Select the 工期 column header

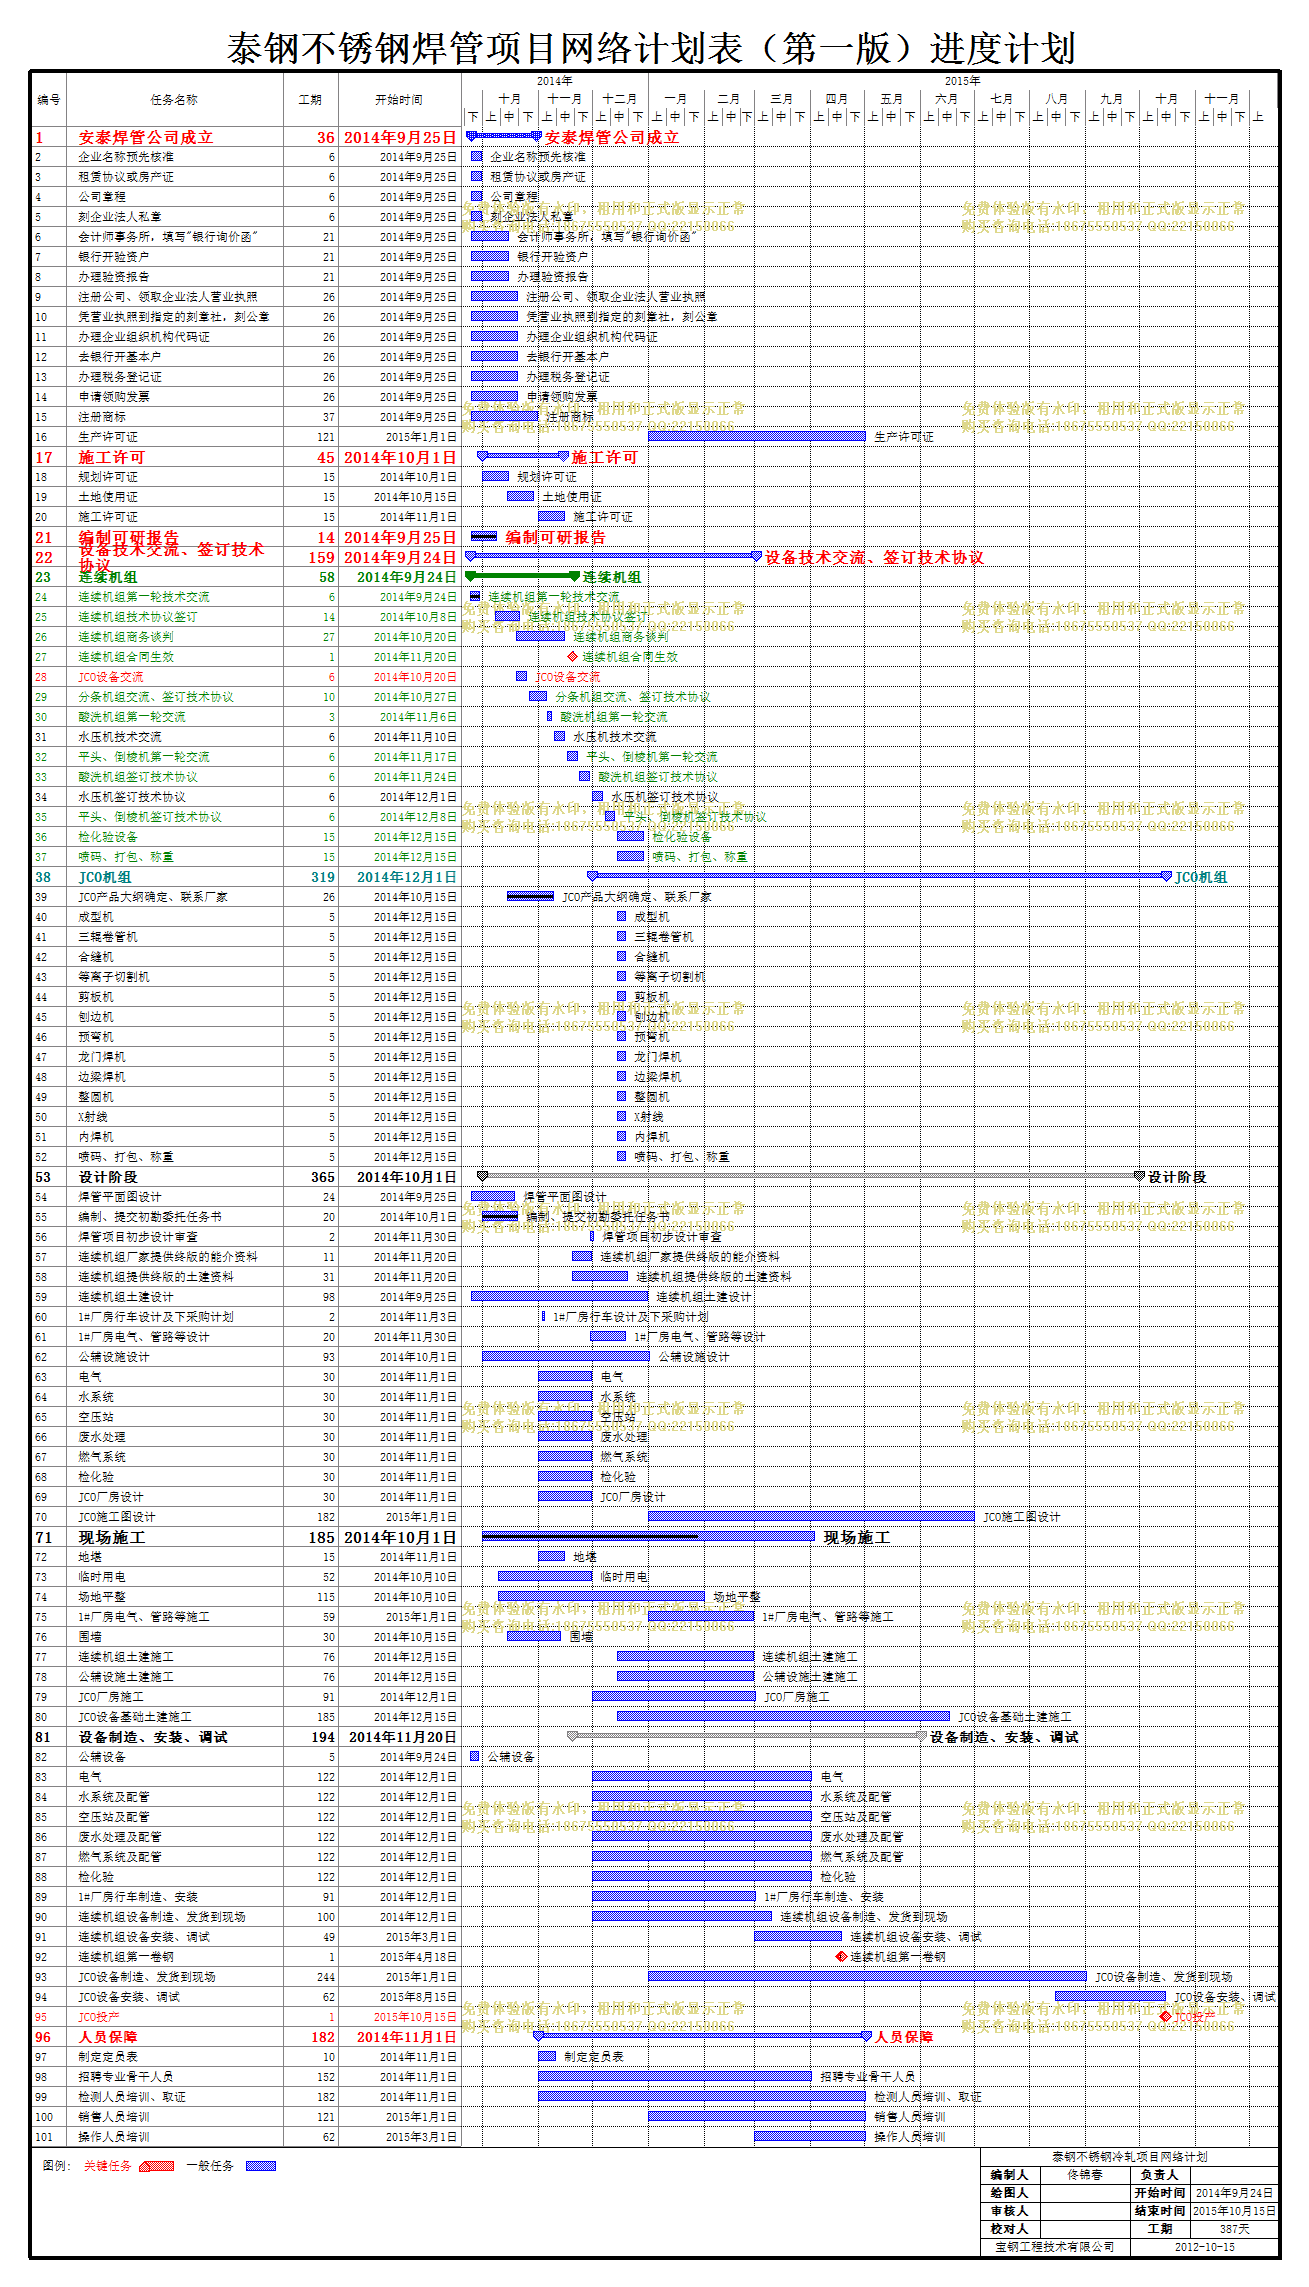pyautogui.click(x=310, y=100)
